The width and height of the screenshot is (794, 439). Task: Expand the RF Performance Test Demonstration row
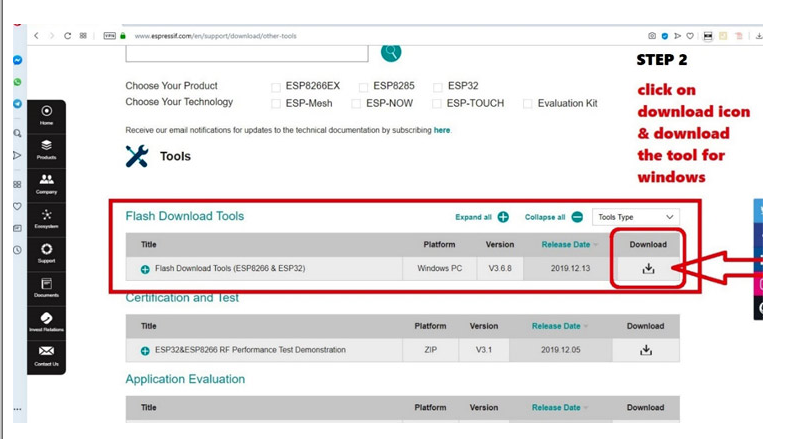[x=145, y=350]
